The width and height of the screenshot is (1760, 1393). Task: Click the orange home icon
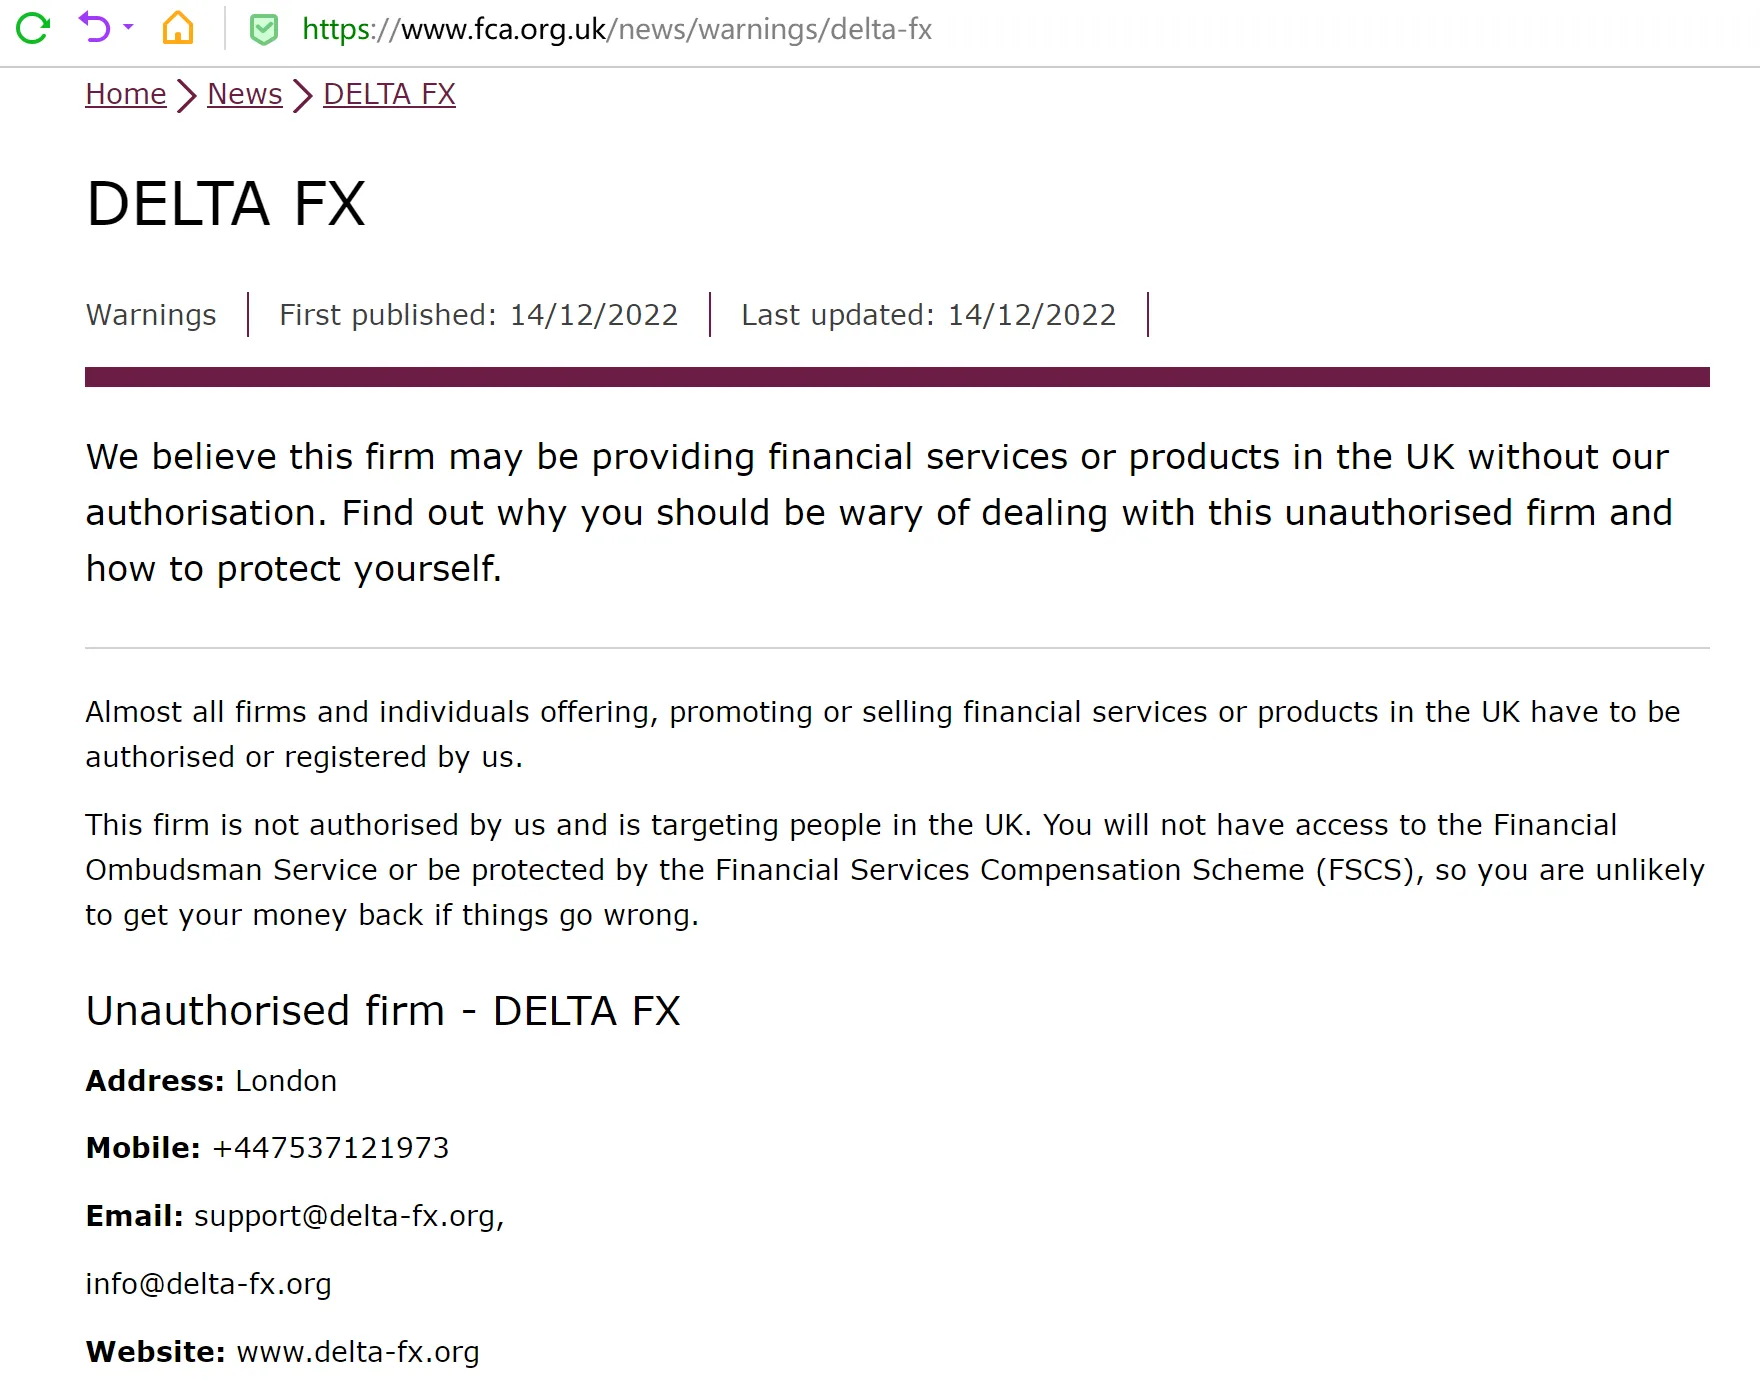click(178, 28)
